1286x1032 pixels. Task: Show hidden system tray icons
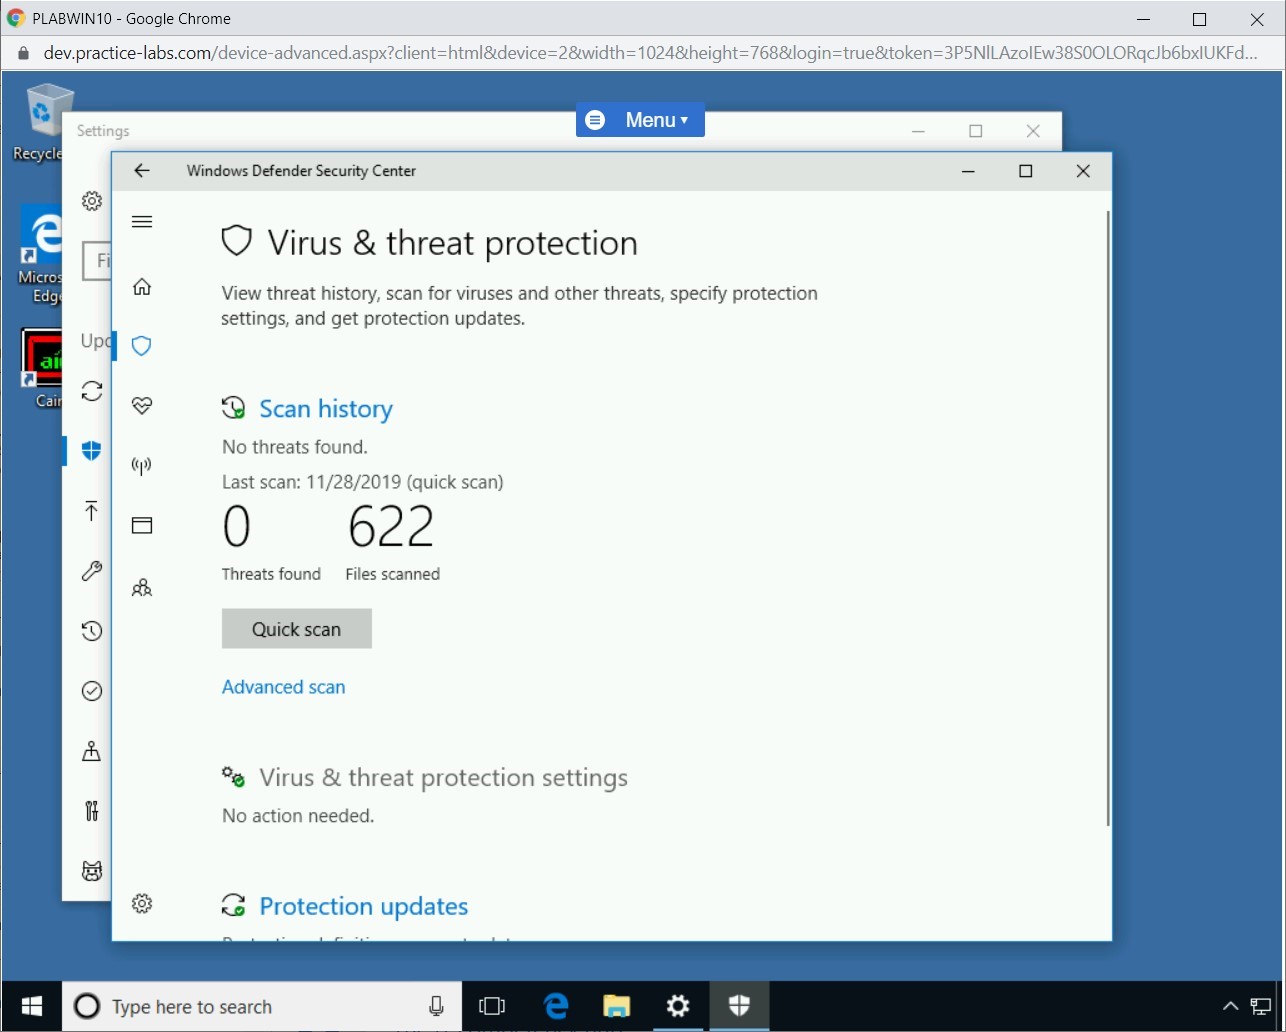click(x=1230, y=1007)
